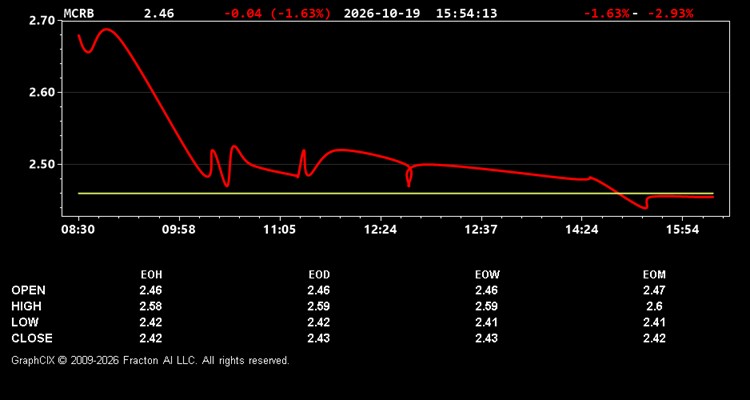Click the EOH column header
Viewport: 750px width, 400px height.
tap(151, 275)
